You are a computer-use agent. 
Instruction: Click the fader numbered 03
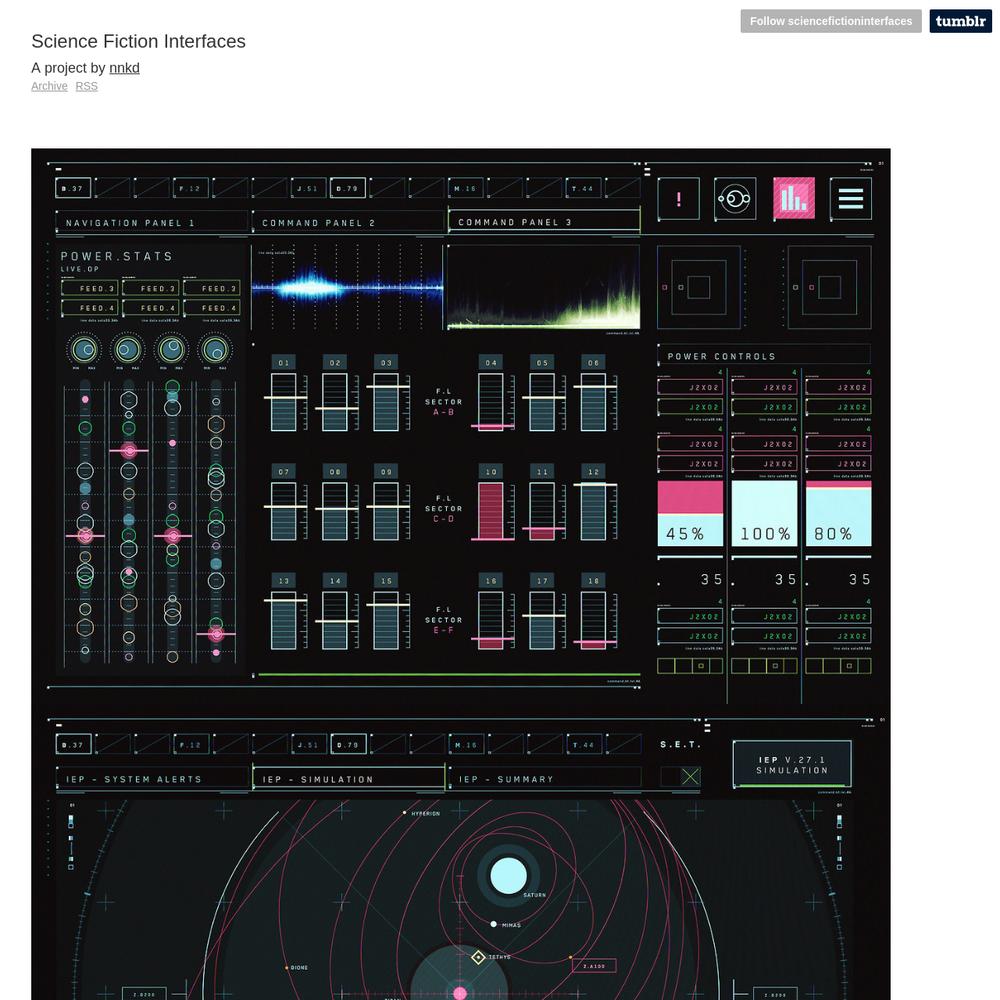[386, 401]
